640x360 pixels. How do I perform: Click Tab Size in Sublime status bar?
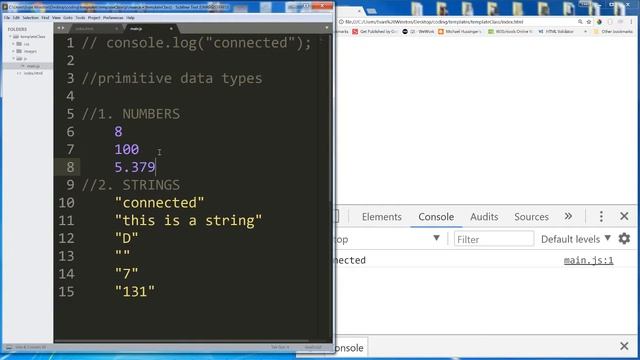click(280, 347)
